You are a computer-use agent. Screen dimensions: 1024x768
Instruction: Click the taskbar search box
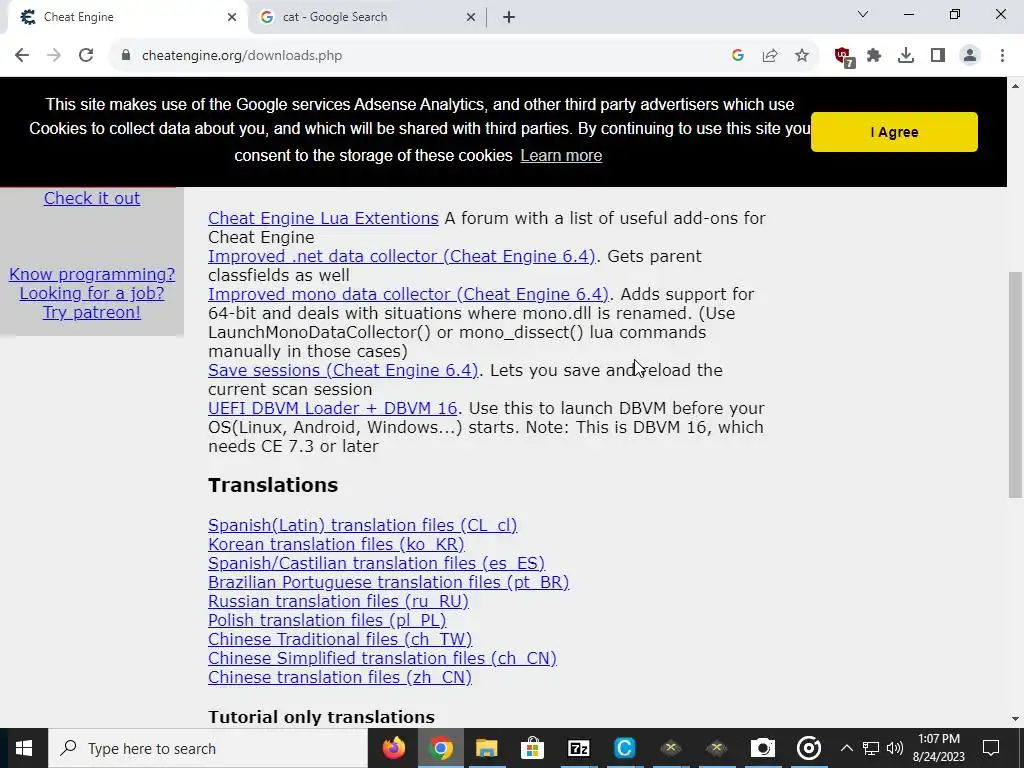(x=208, y=748)
